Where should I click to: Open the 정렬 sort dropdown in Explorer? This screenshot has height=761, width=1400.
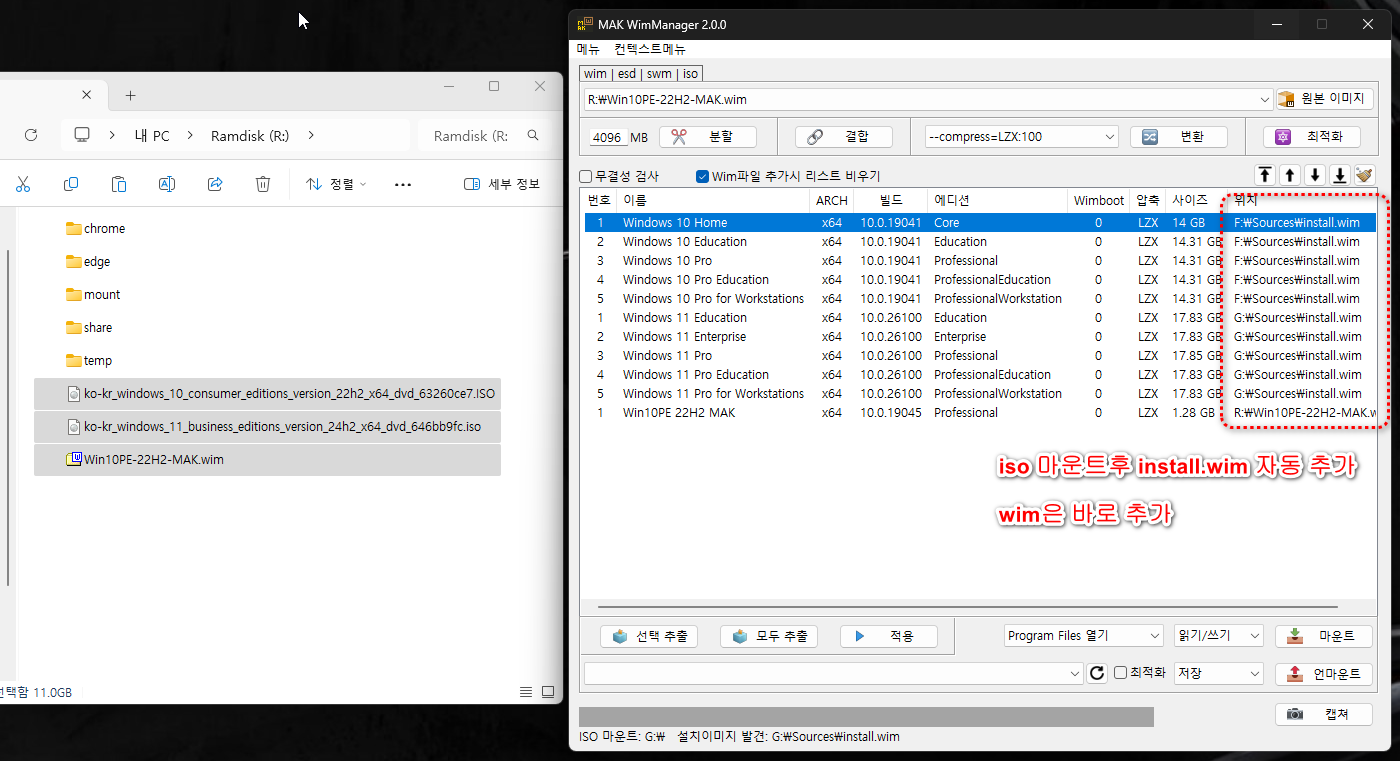336,184
